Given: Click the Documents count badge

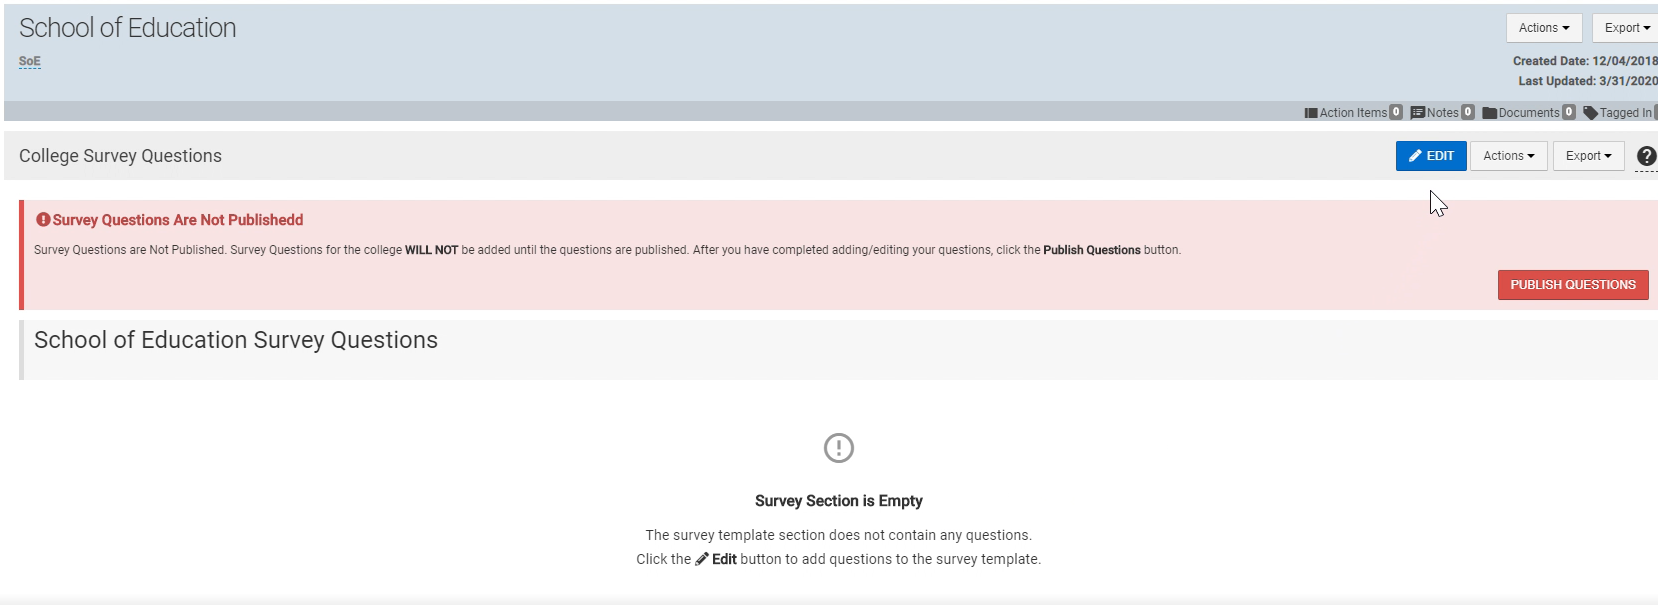Looking at the screenshot, I should 1569,112.
